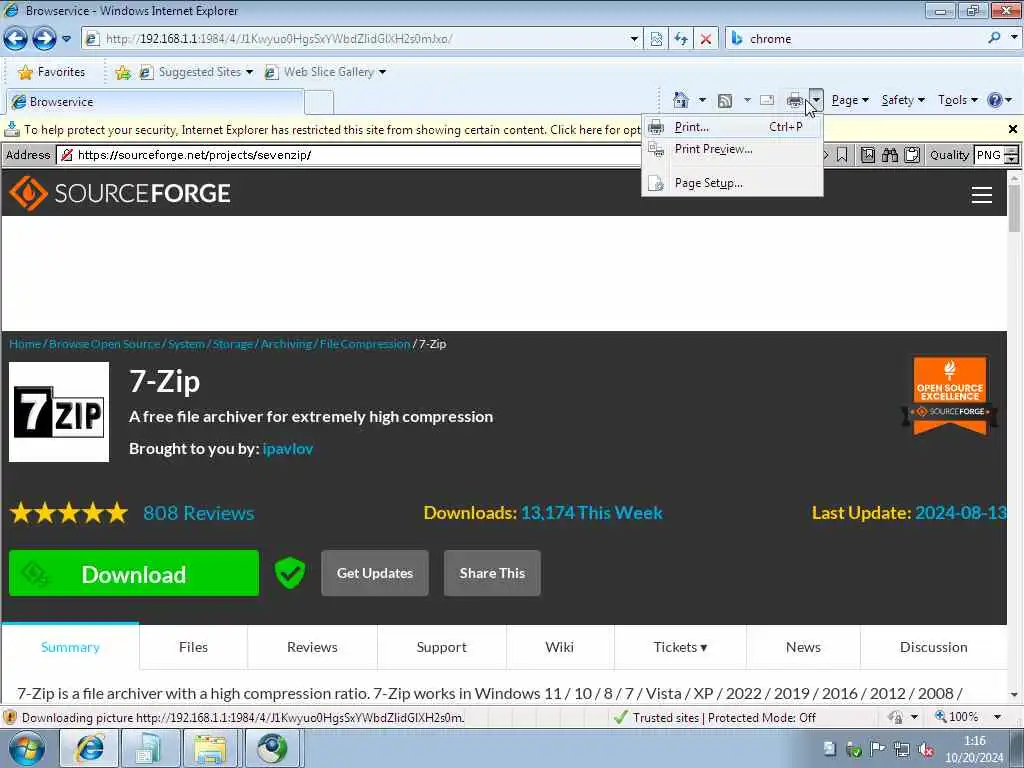Open the Favorites star button
The height and width of the screenshot is (768, 1024).
[x=52, y=72]
